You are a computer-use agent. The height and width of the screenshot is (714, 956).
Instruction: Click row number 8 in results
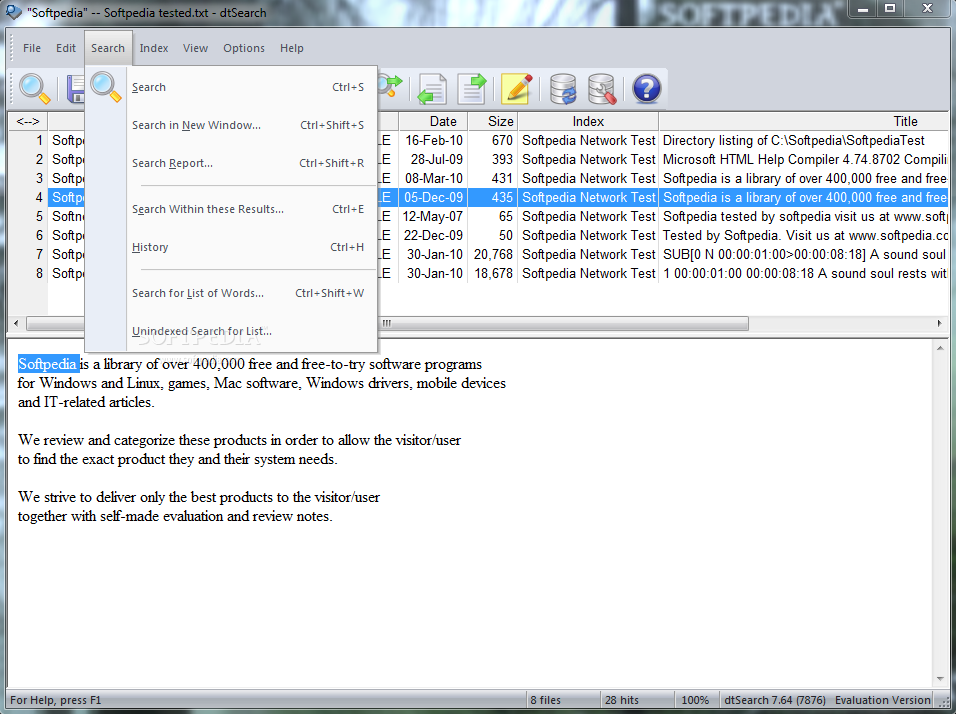pos(39,273)
